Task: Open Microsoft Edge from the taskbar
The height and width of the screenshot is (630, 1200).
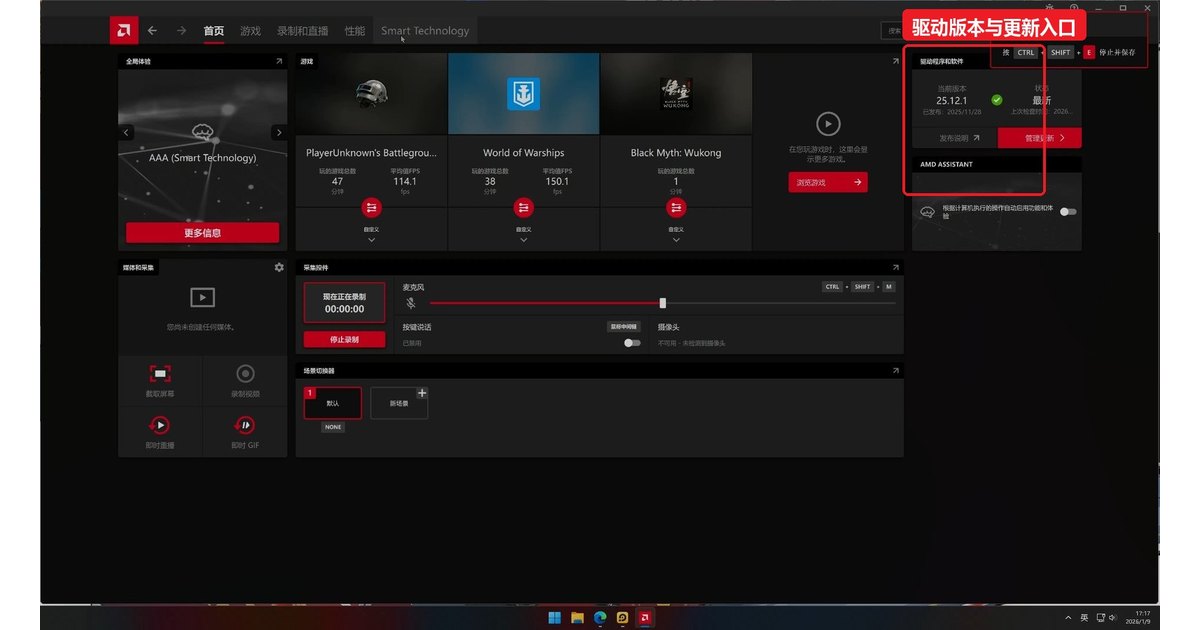Action: 600,618
